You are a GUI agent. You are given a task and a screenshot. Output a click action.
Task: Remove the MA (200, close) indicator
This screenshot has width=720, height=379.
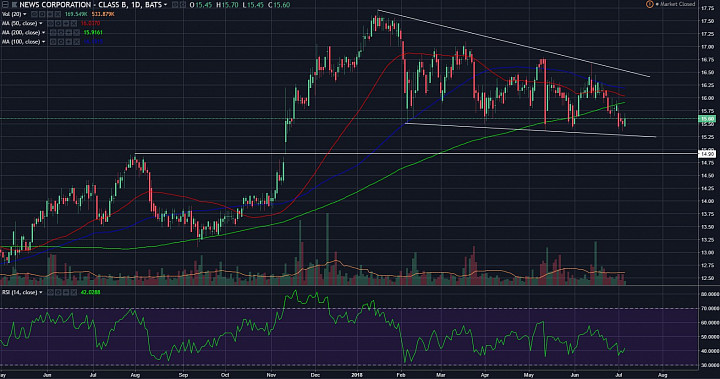(76, 33)
